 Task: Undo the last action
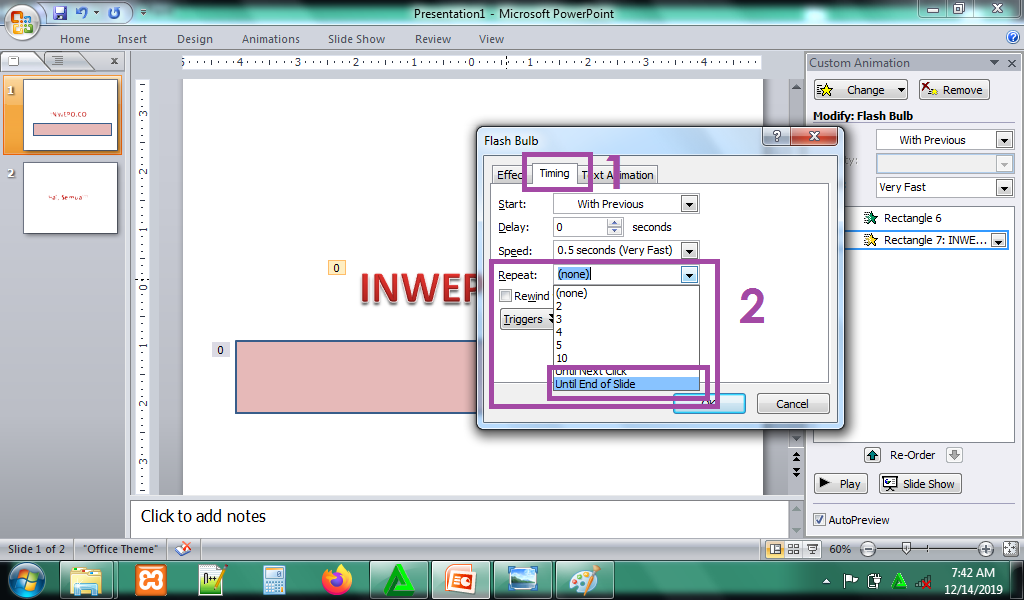pyautogui.click(x=82, y=12)
